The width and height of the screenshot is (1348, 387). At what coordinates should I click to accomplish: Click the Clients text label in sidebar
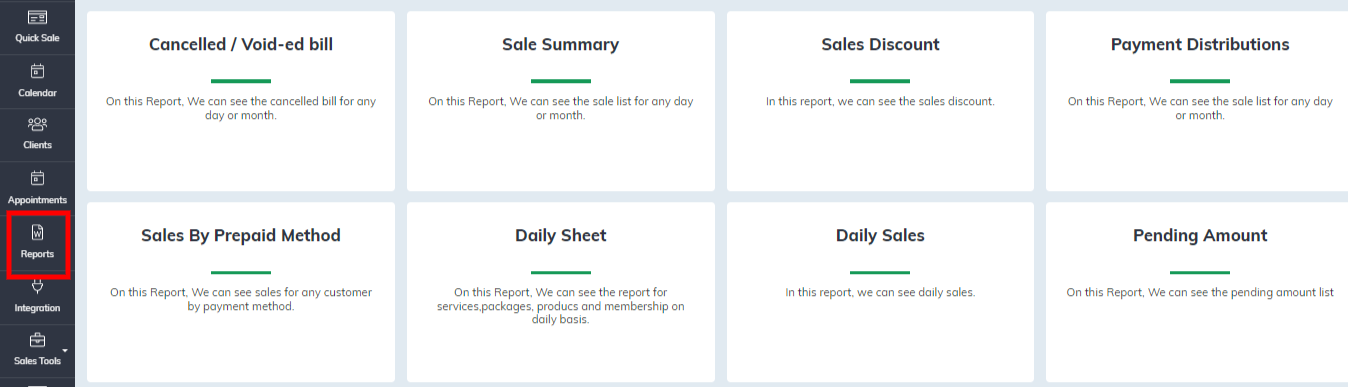[x=37, y=145]
